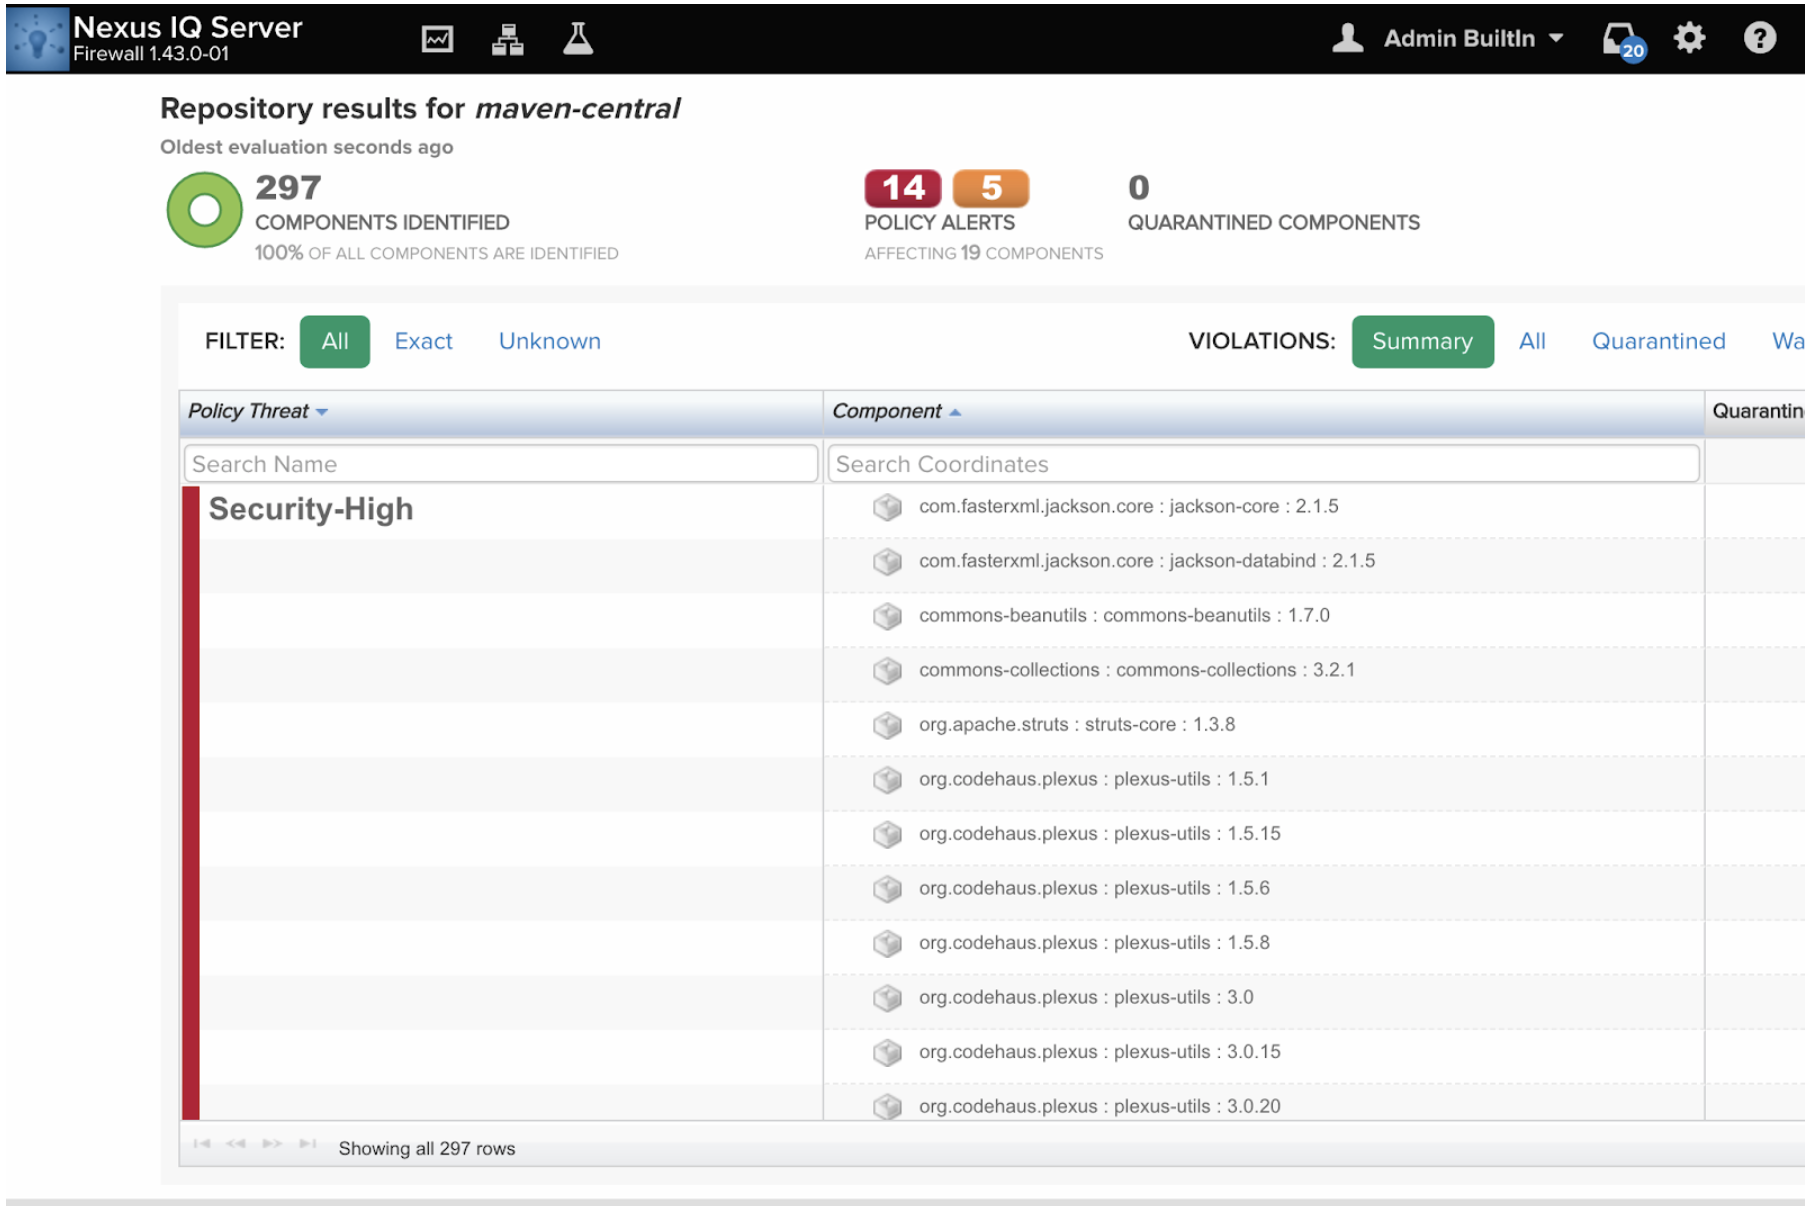
Task: Switch filter to Exact
Action: pos(423,341)
